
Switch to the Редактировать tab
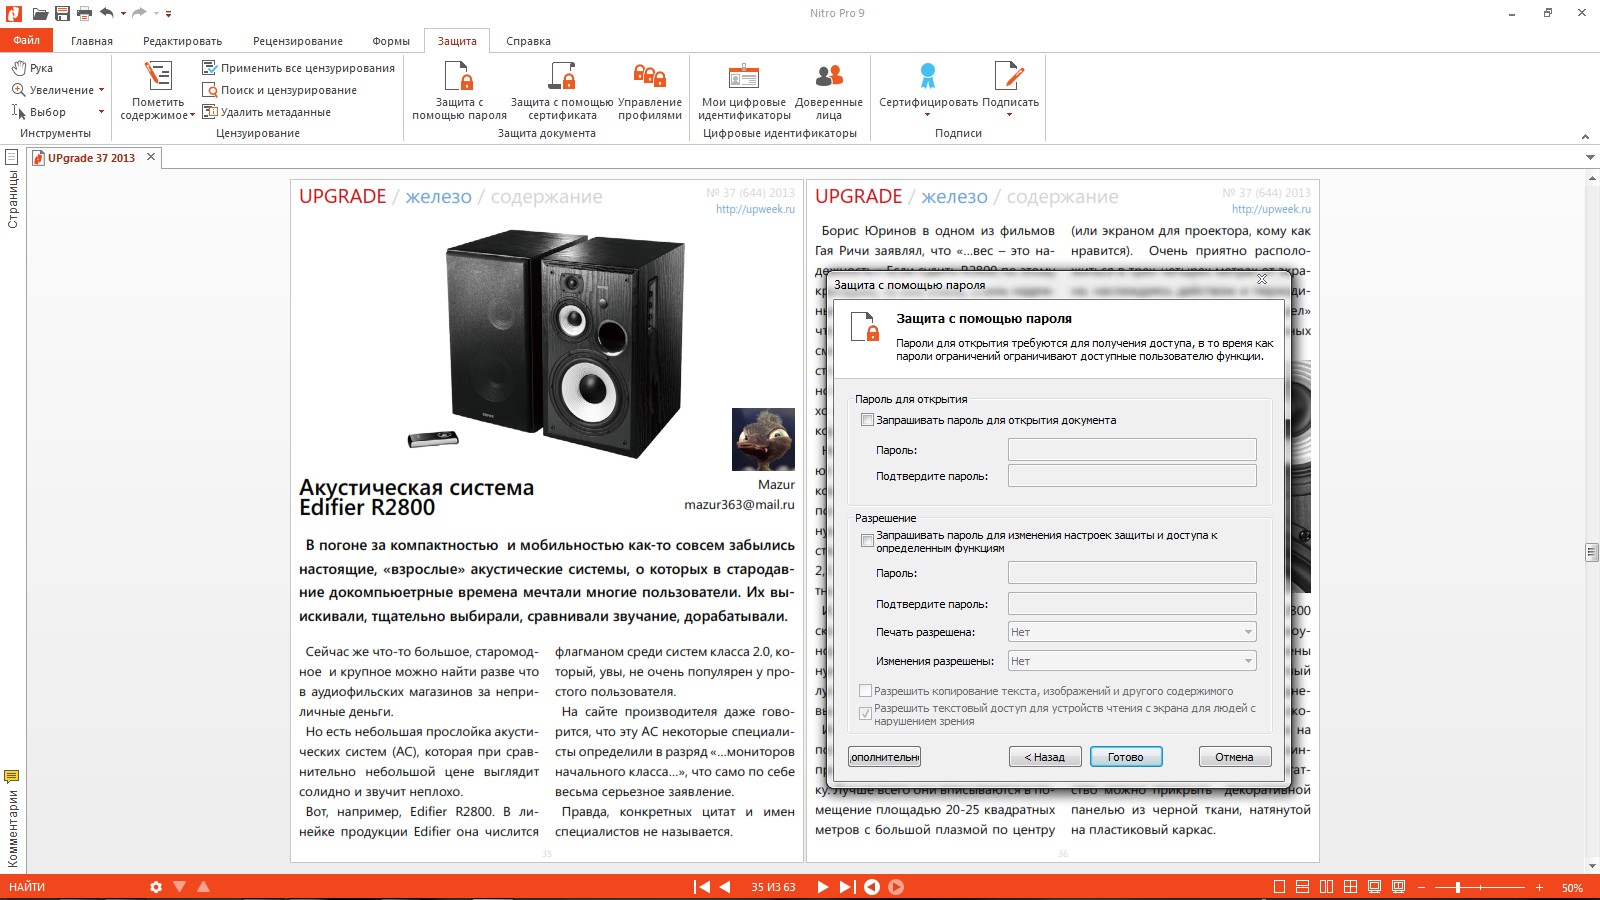[182, 41]
